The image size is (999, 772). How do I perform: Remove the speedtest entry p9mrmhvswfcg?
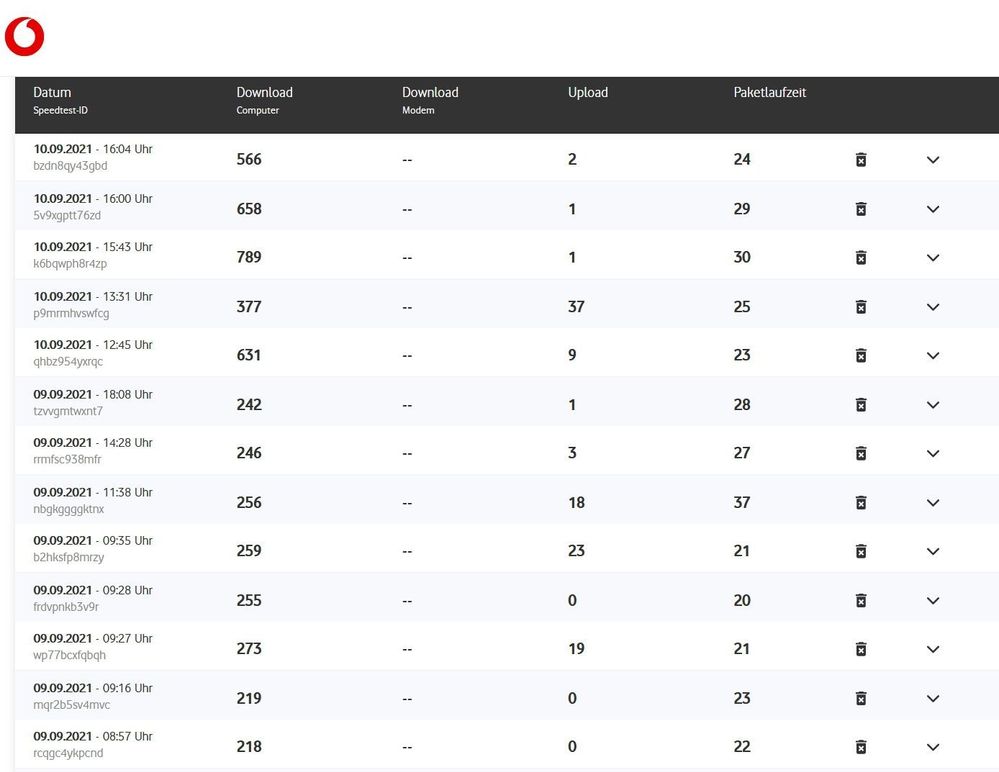click(x=861, y=307)
